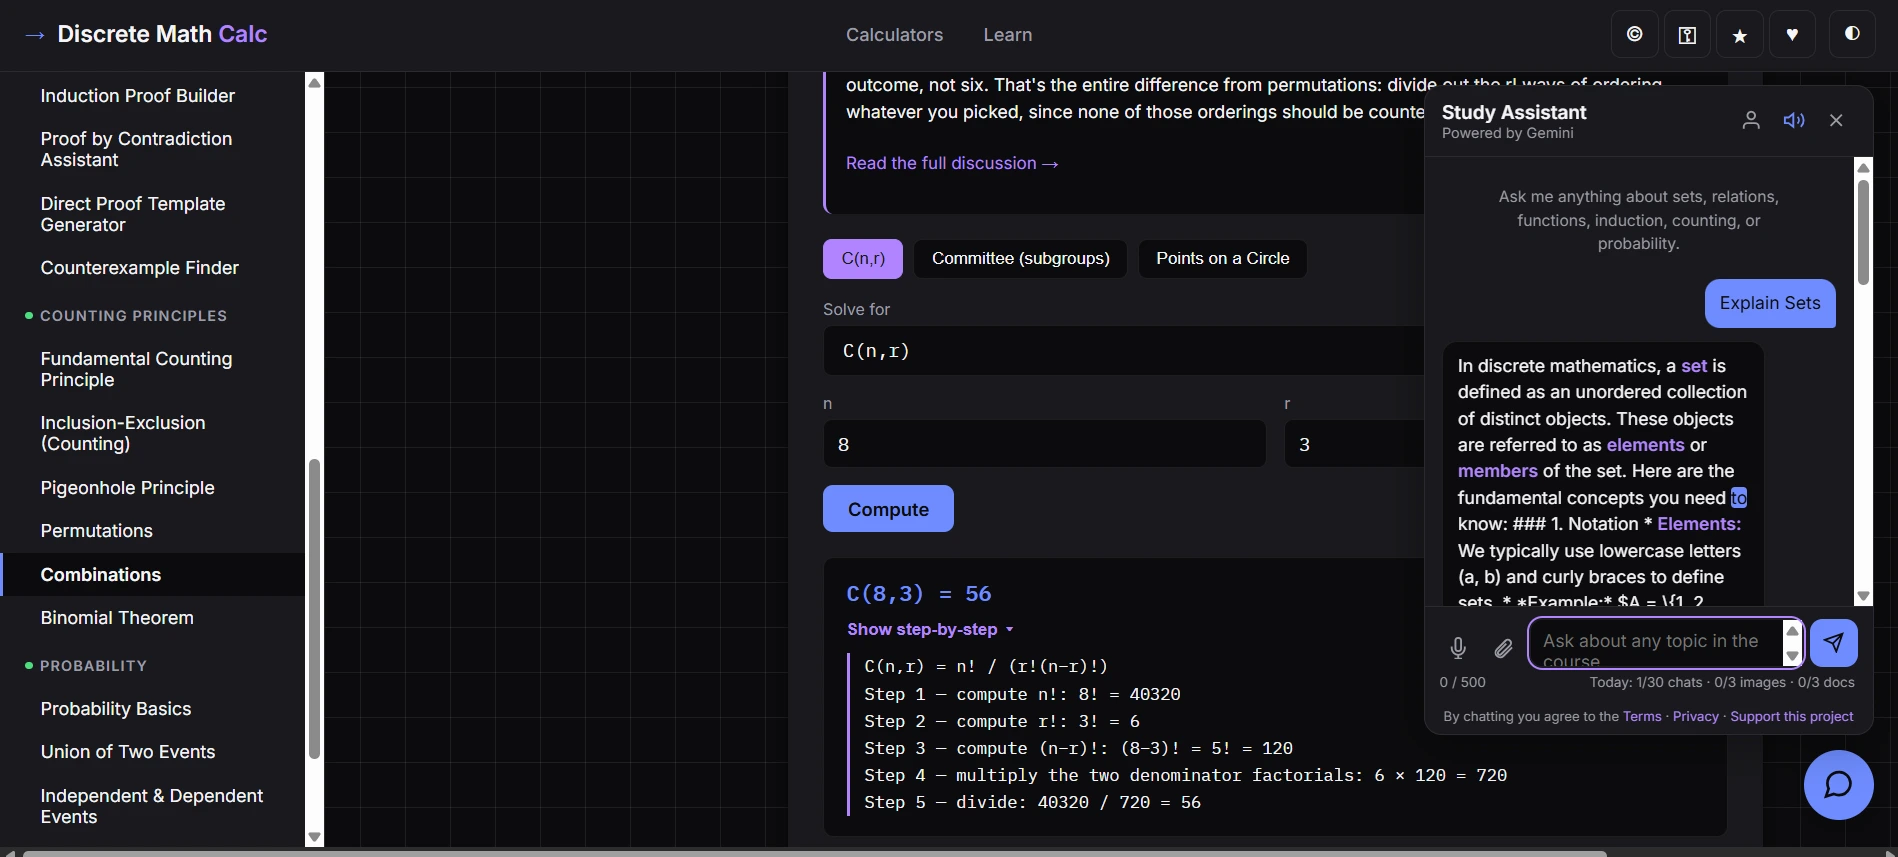Open Probability Basics in sidebar
The width and height of the screenshot is (1898, 857).
click(116, 709)
